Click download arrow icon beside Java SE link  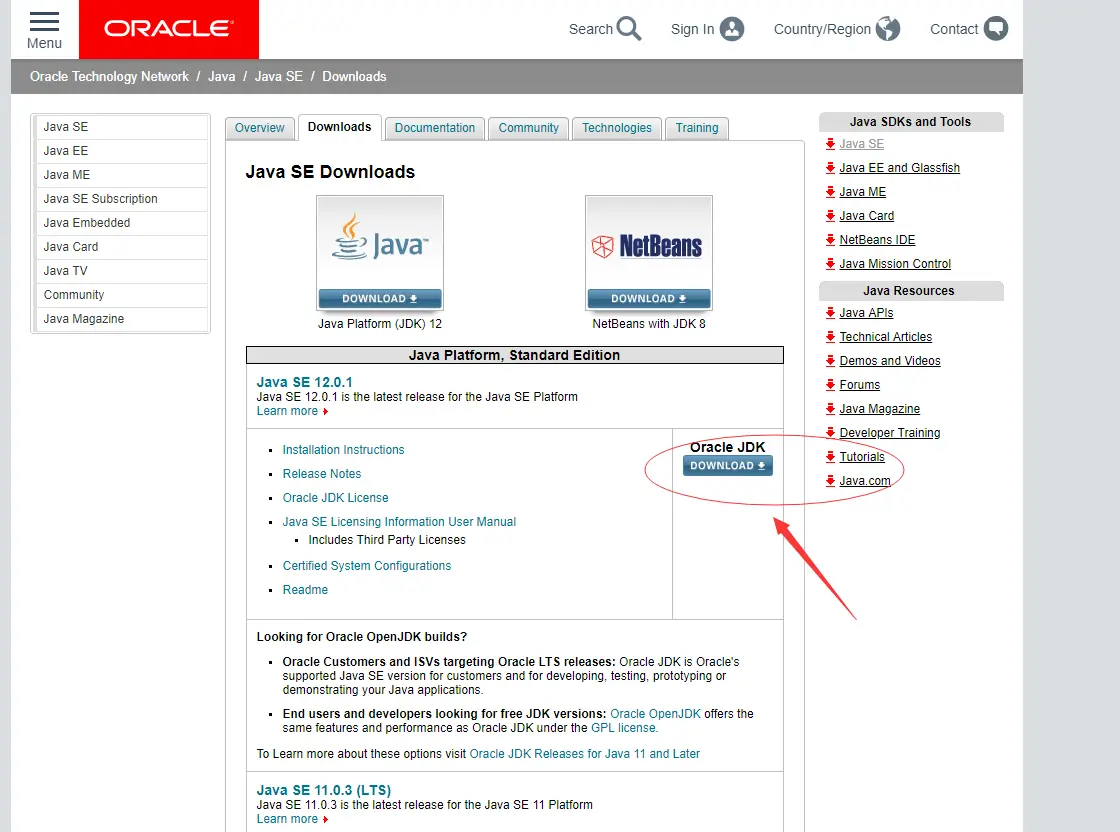pos(830,144)
